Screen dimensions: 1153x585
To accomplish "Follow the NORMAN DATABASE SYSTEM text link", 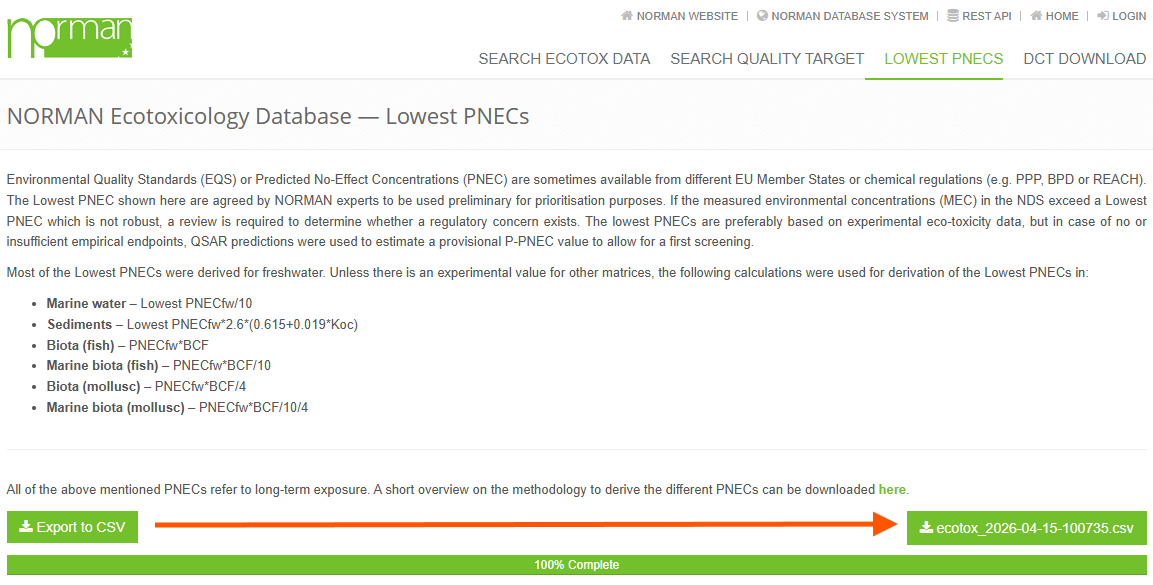I will (x=849, y=16).
